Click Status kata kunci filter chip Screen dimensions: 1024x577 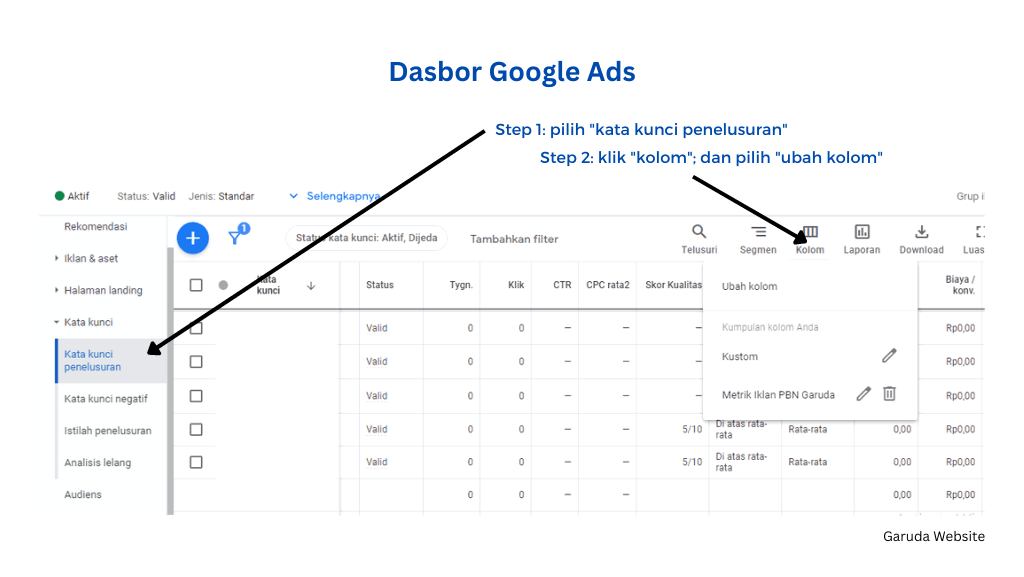click(366, 238)
